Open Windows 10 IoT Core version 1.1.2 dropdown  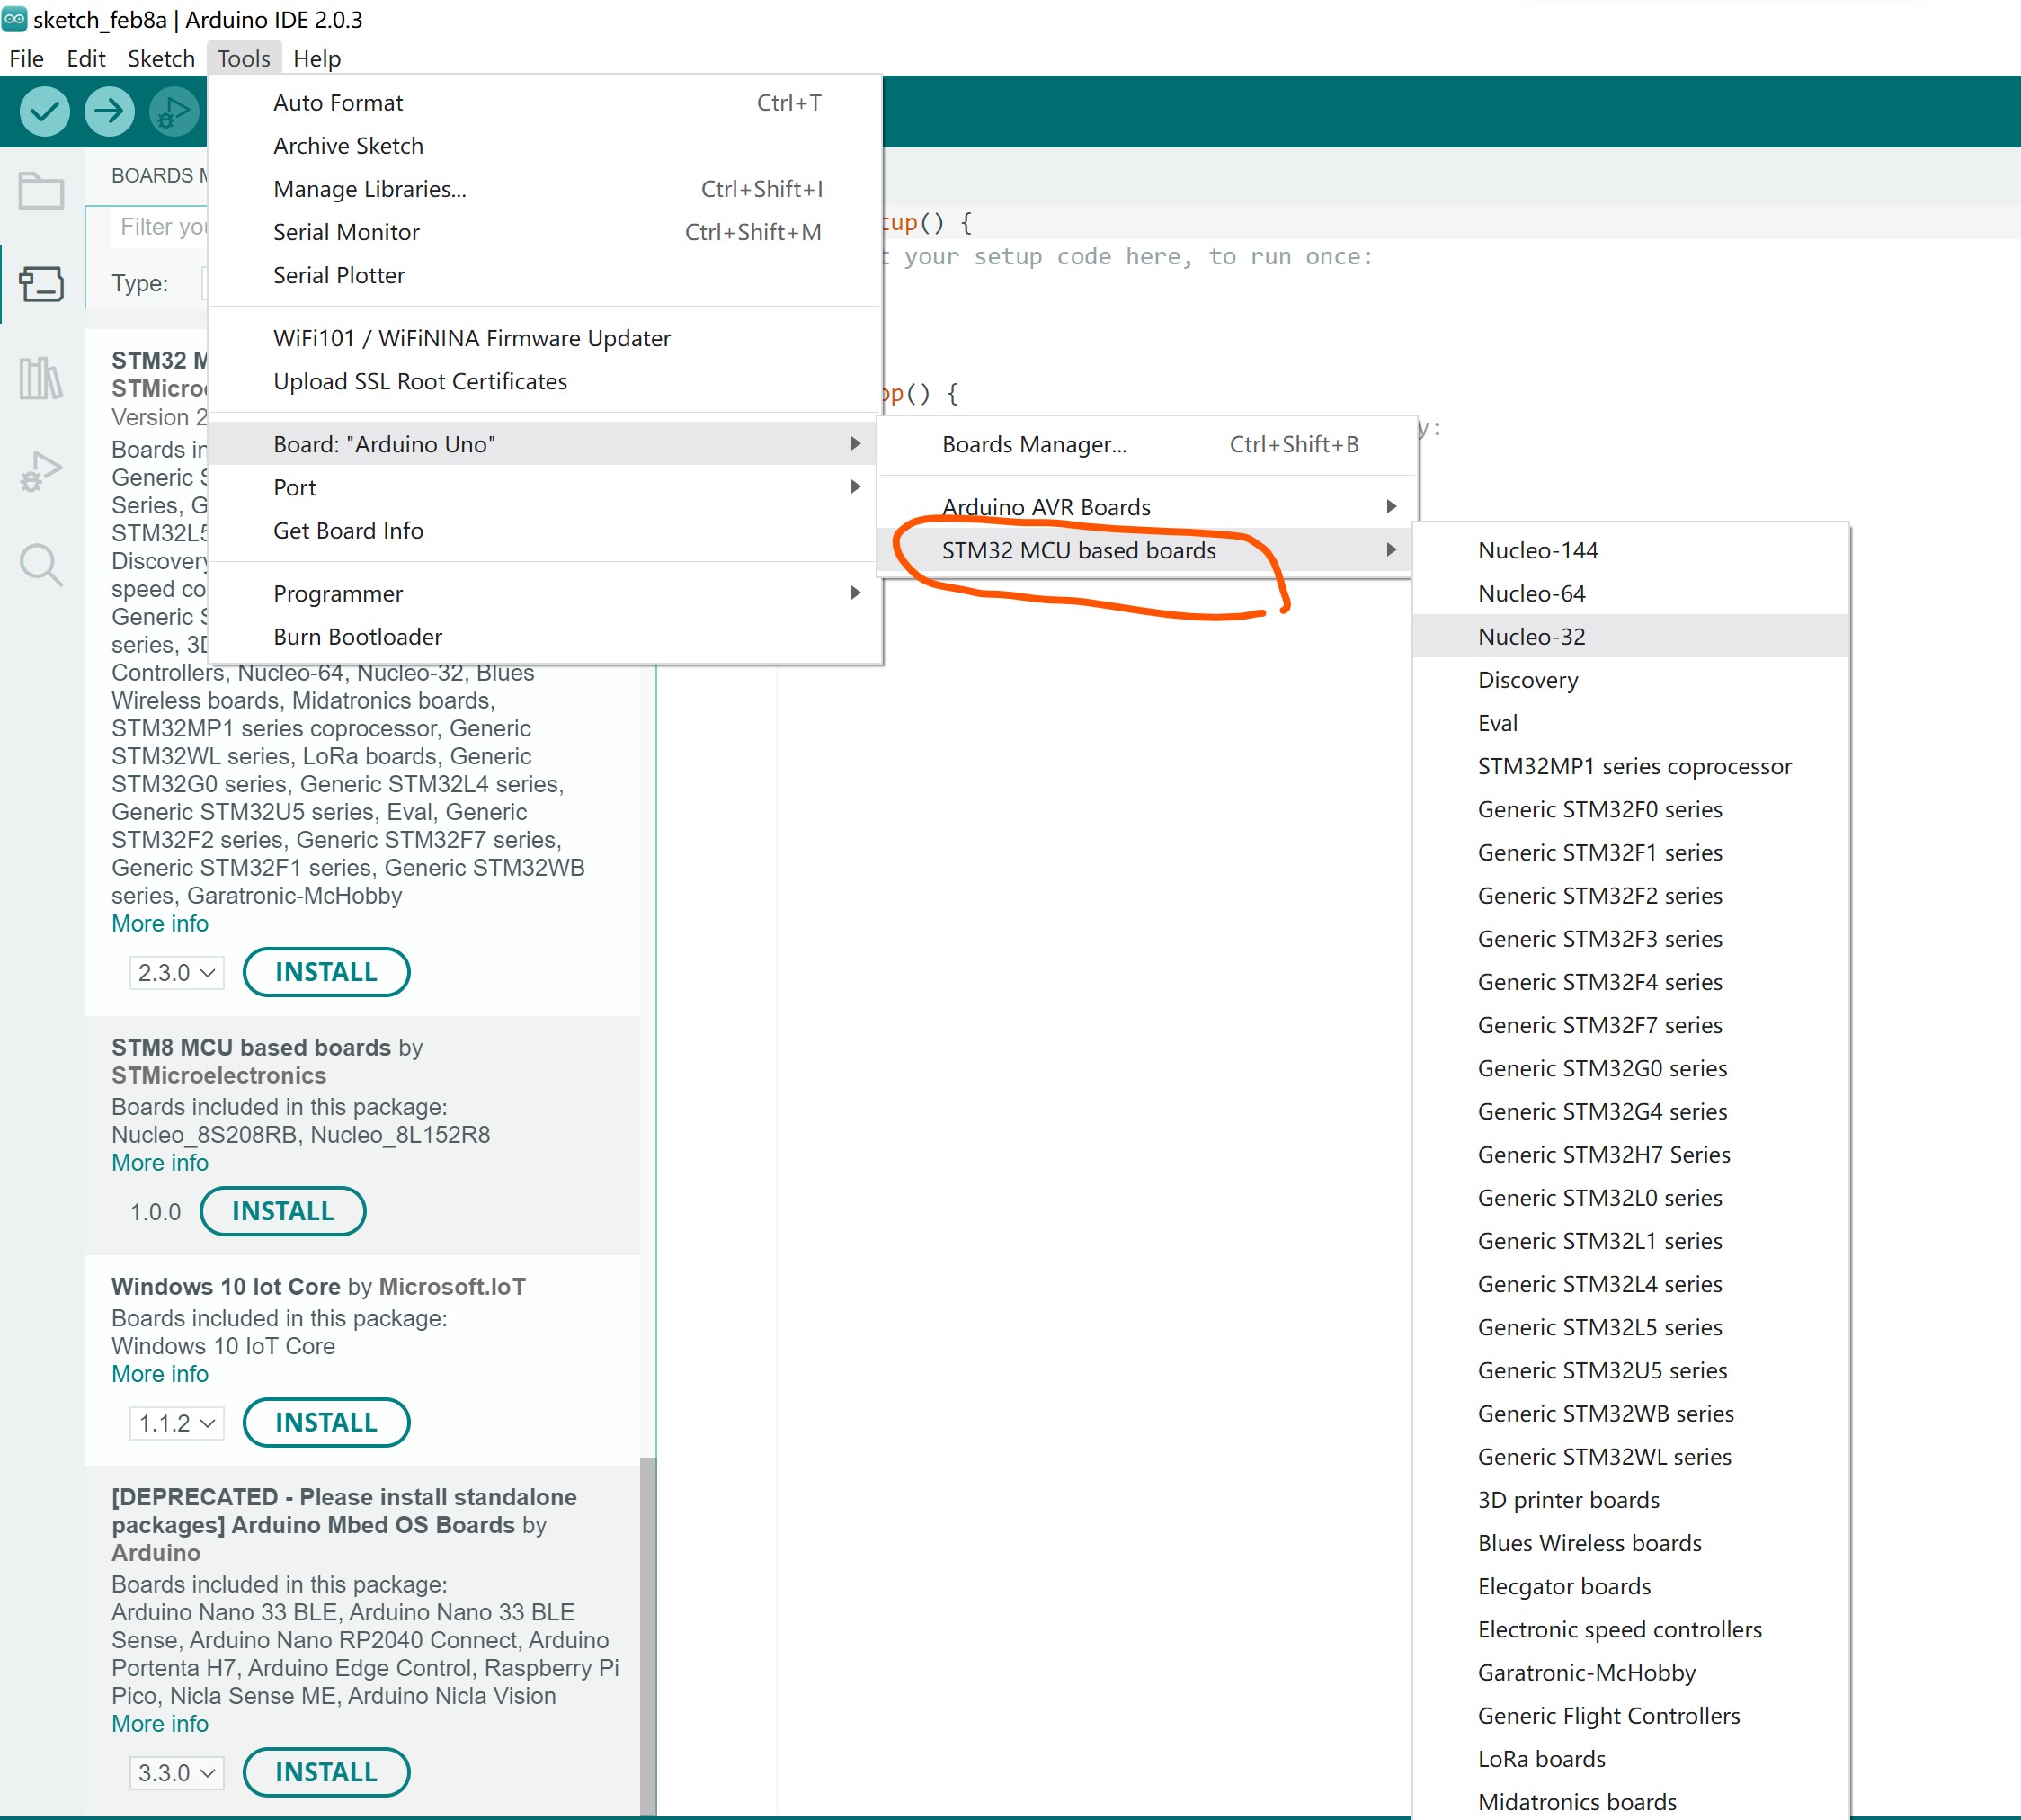pos(176,1422)
